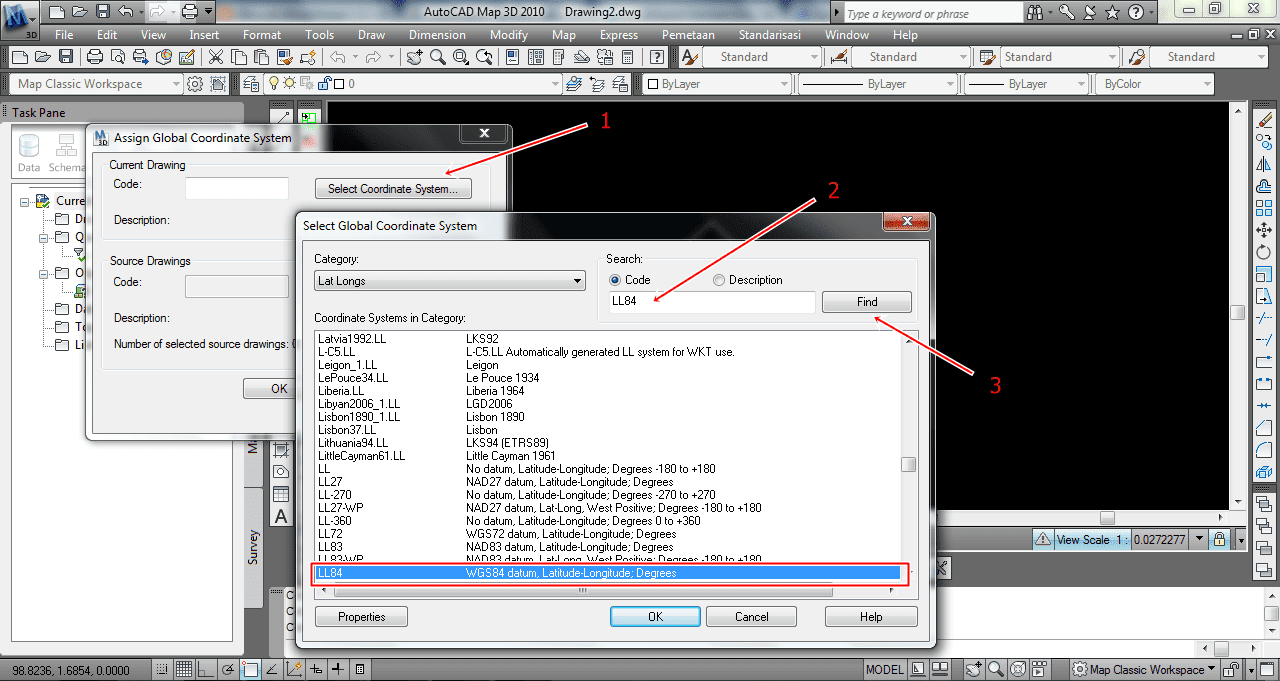This screenshot has height=681, width=1280.
Task: Select the Cut scissors icon
Action: (215, 57)
